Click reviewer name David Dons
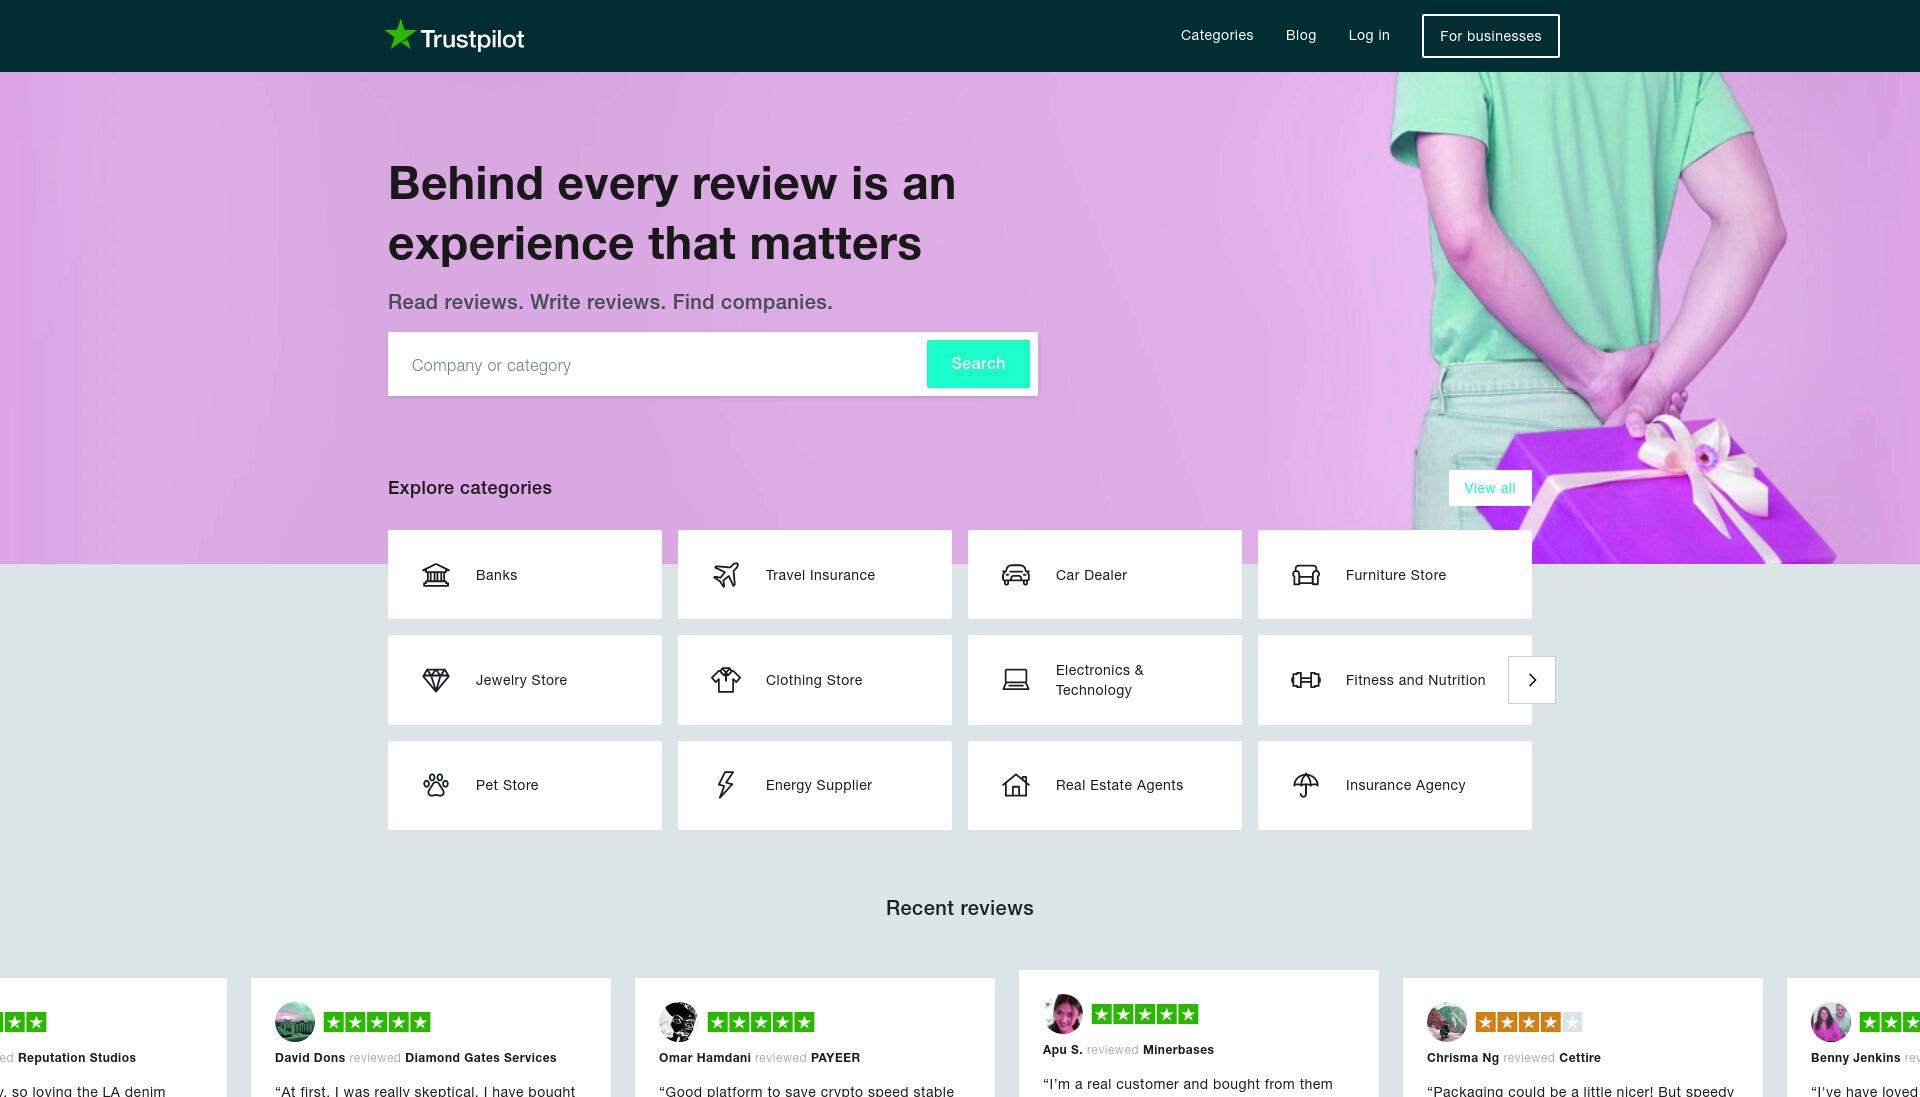Image resolution: width=1920 pixels, height=1097 pixels. pos(310,1058)
